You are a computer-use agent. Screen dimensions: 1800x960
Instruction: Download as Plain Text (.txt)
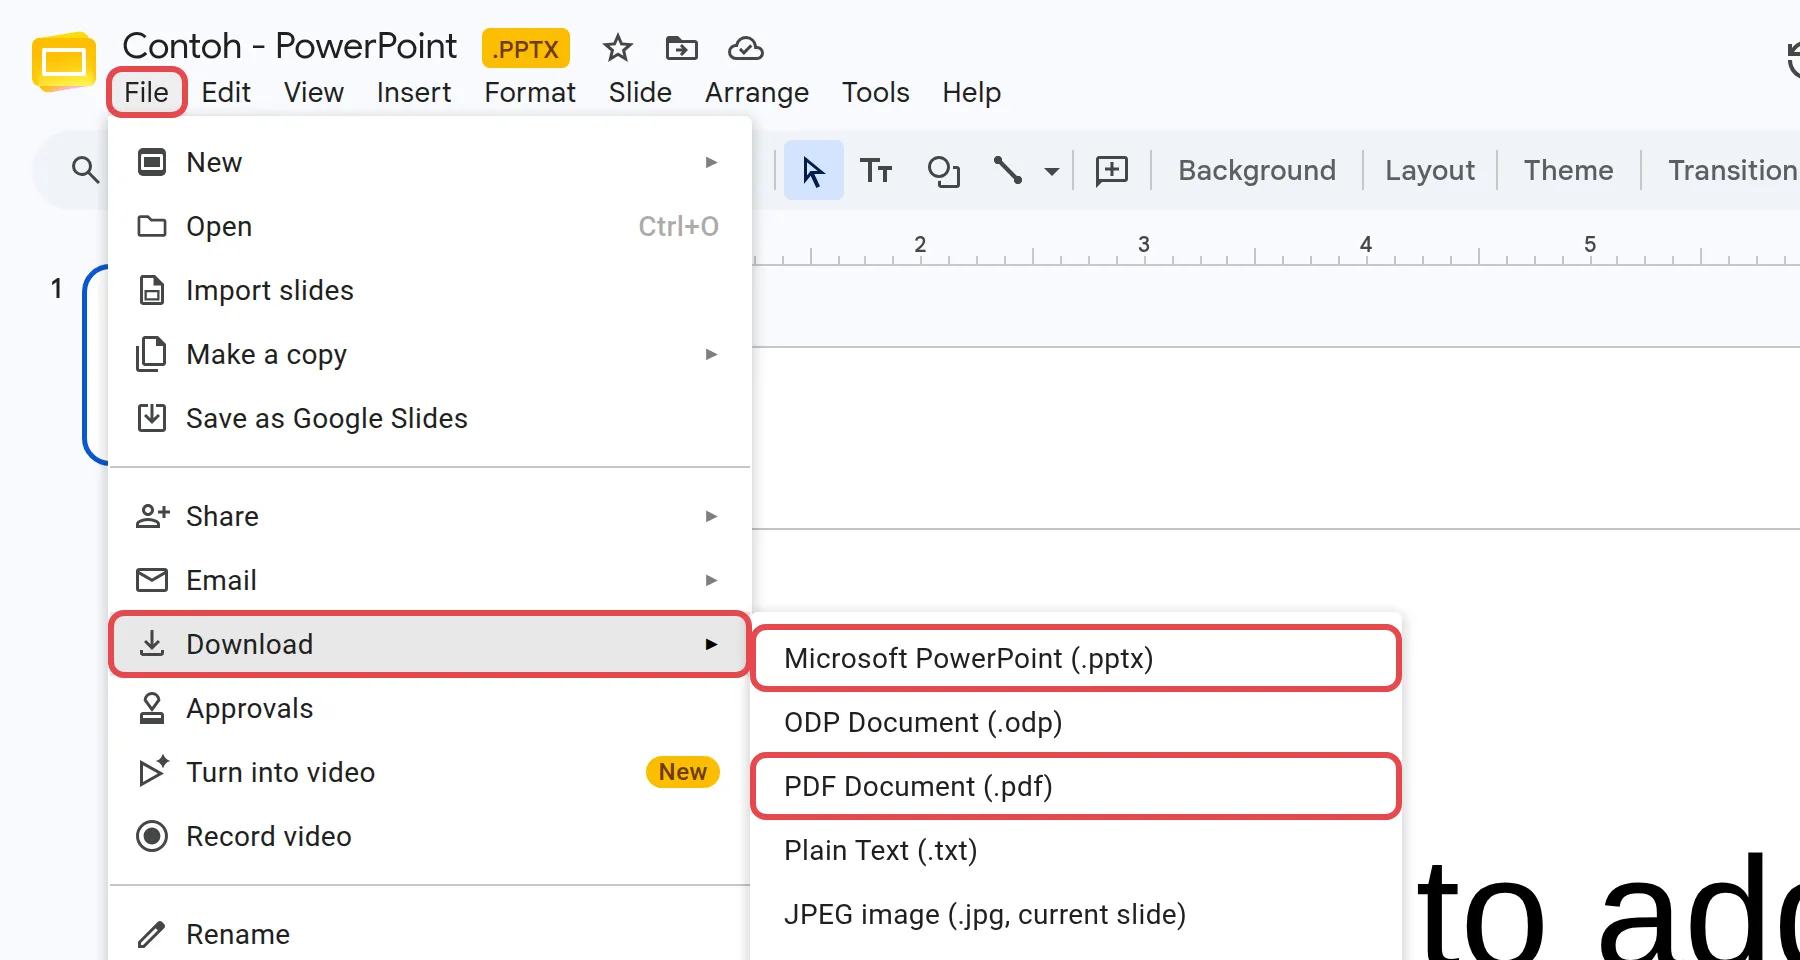click(x=1076, y=850)
